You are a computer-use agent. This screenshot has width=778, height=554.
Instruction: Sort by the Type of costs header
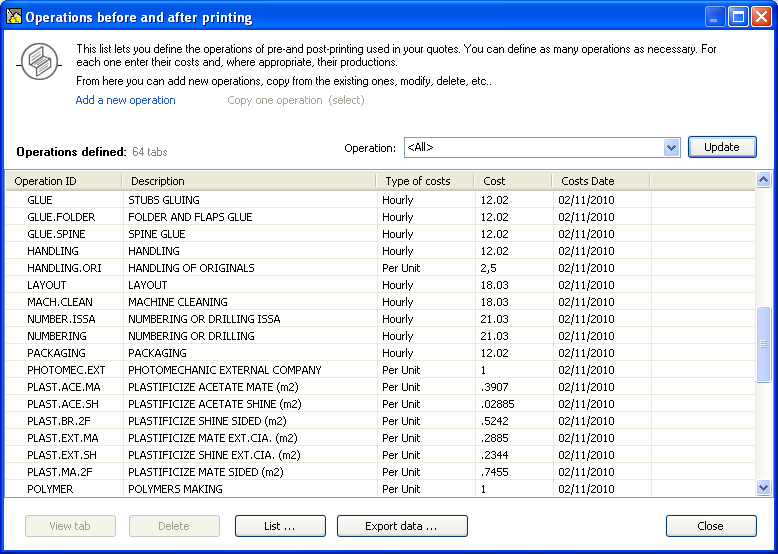coord(425,182)
